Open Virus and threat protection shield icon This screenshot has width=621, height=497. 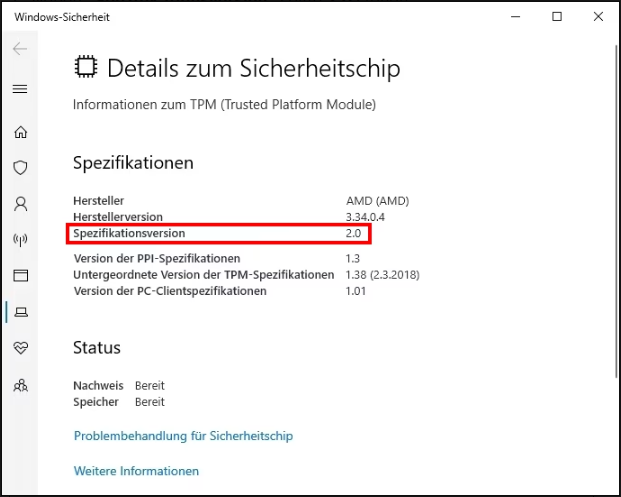(21, 168)
